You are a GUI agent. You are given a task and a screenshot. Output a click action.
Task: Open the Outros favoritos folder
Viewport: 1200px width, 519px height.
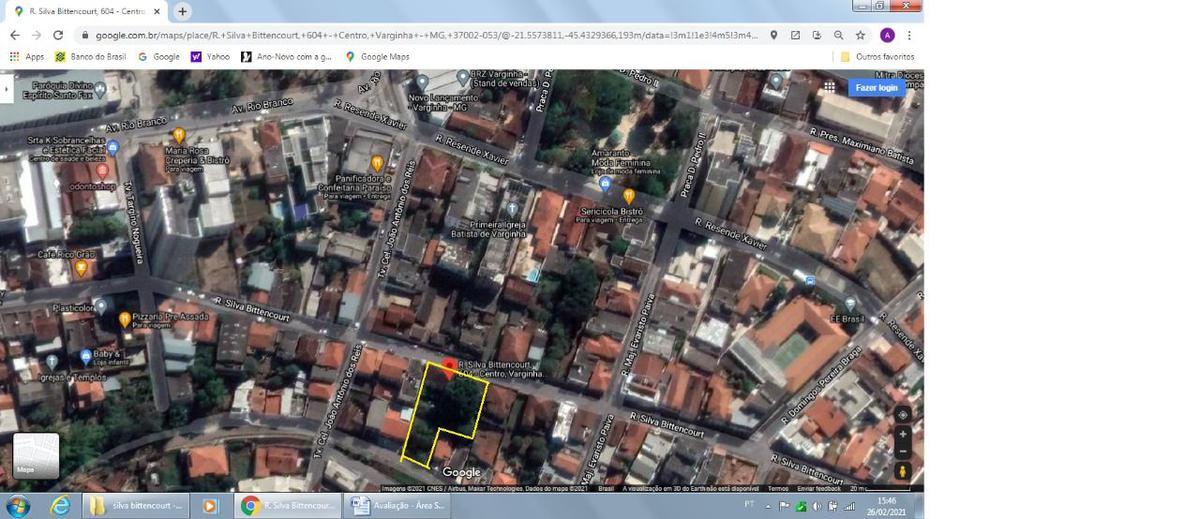877,57
